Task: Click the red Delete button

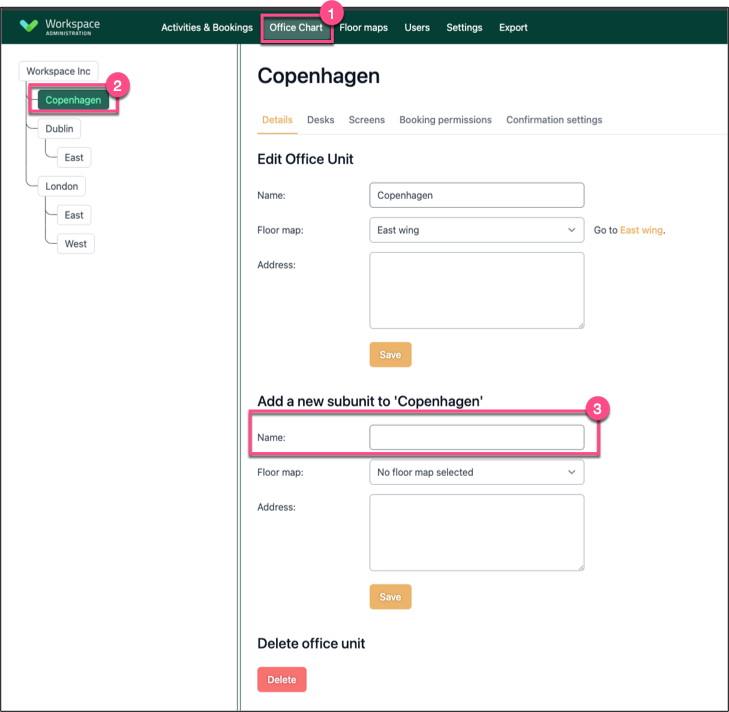Action: [x=282, y=680]
